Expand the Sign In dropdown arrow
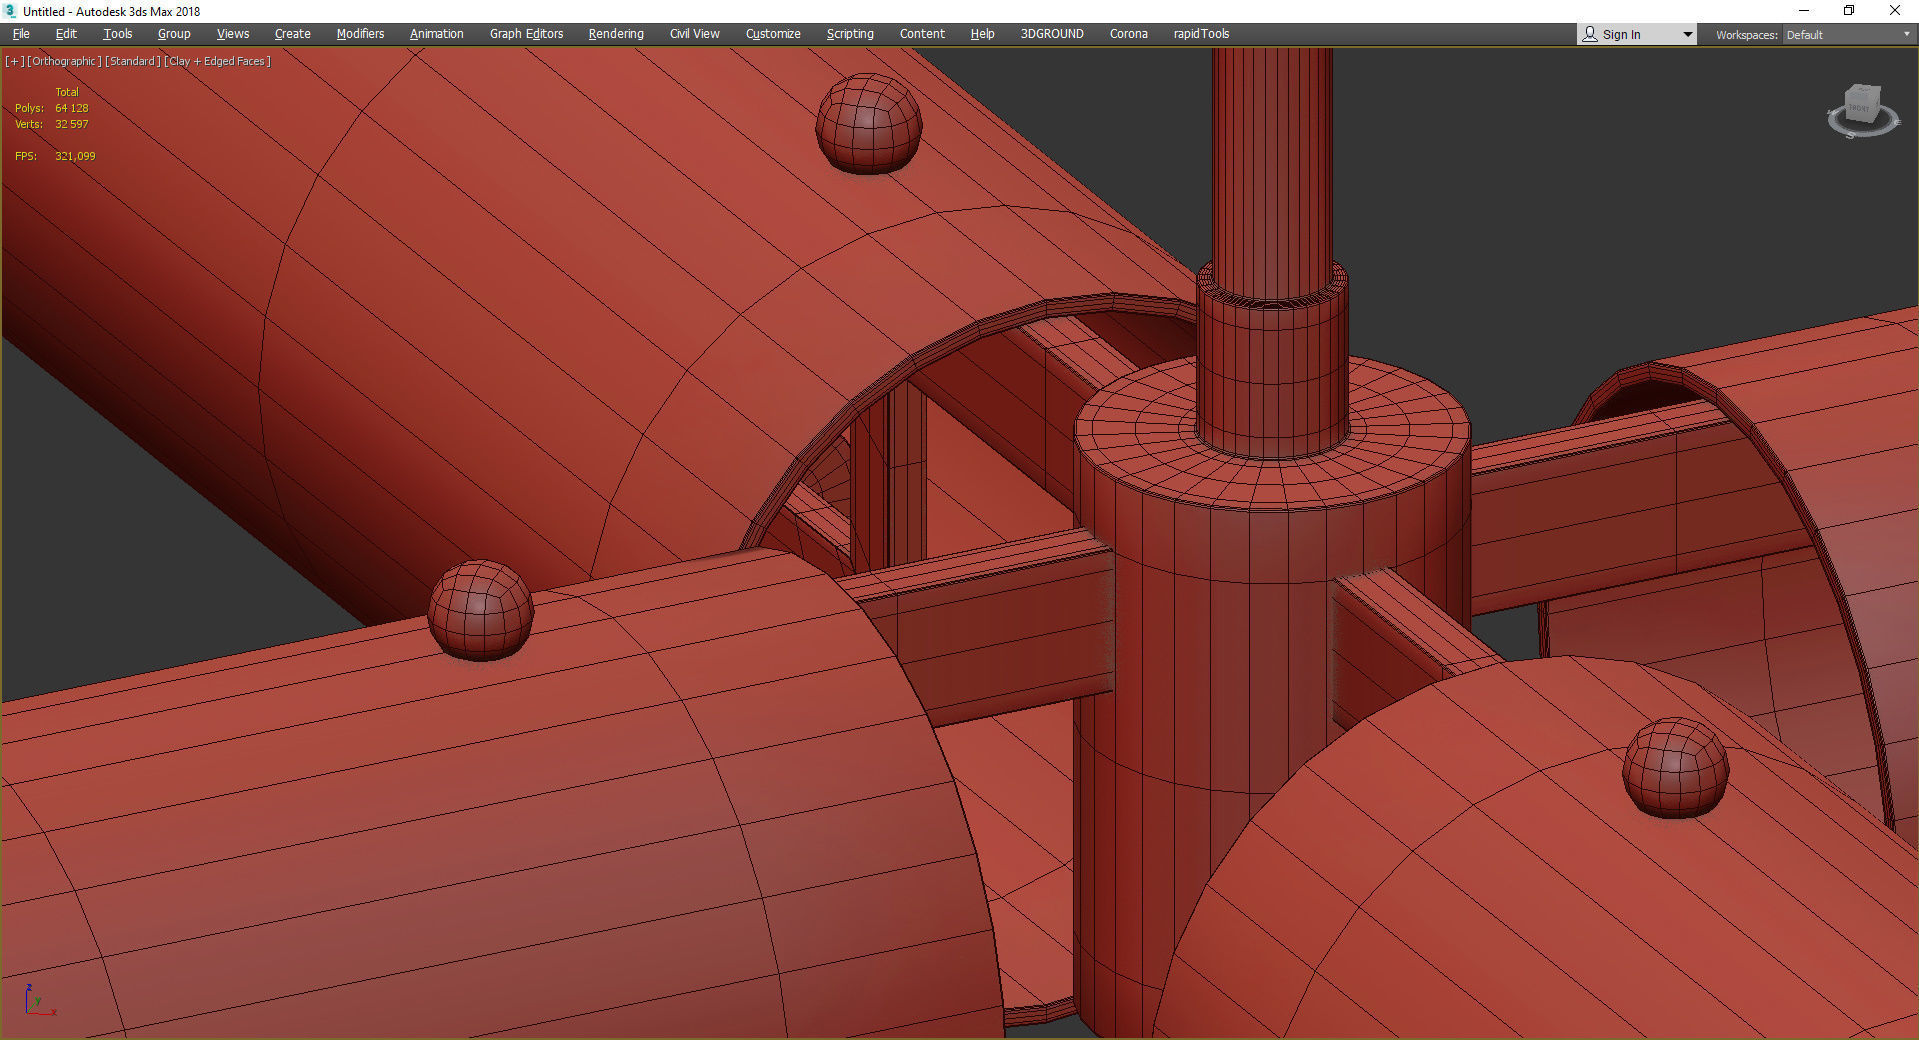Viewport: 1919px width, 1040px height. (x=1687, y=35)
